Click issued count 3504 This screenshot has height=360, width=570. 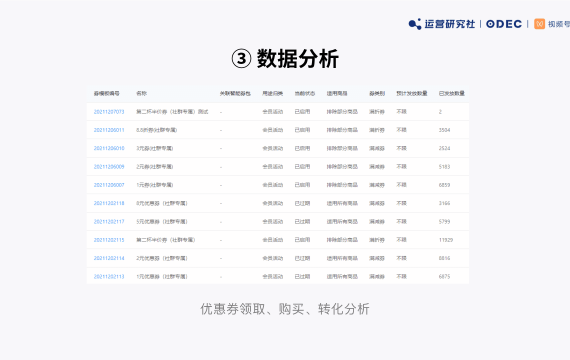tap(444, 130)
